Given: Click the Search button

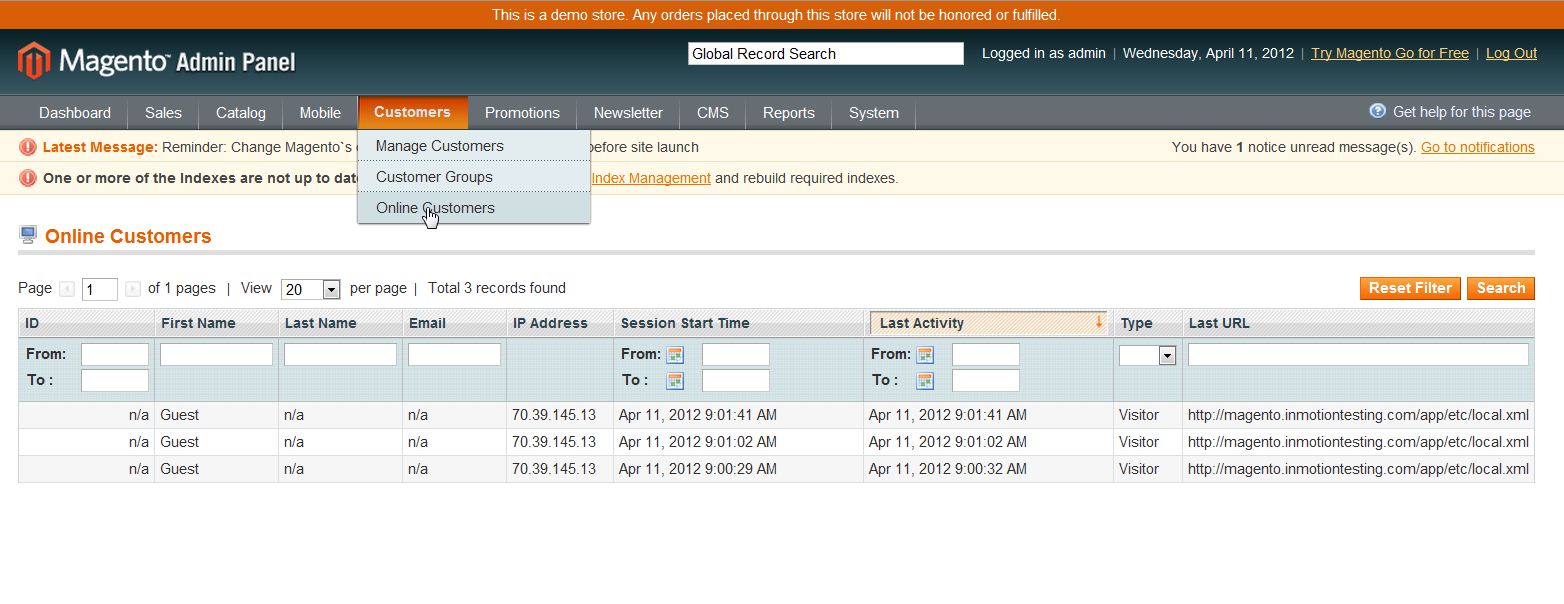Looking at the screenshot, I should (x=1501, y=288).
